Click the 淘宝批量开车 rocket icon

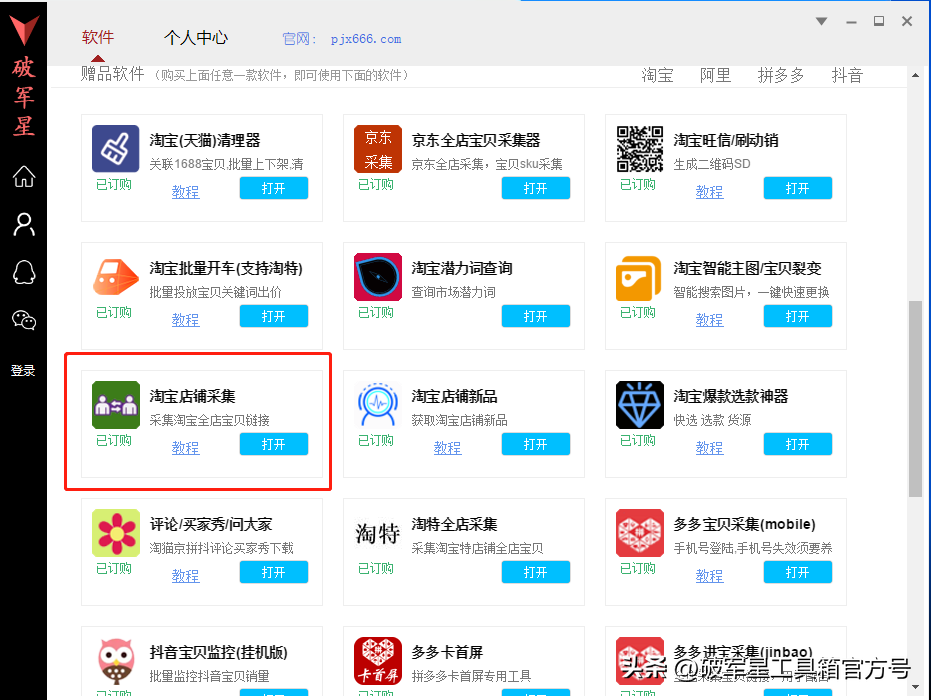tap(115, 276)
